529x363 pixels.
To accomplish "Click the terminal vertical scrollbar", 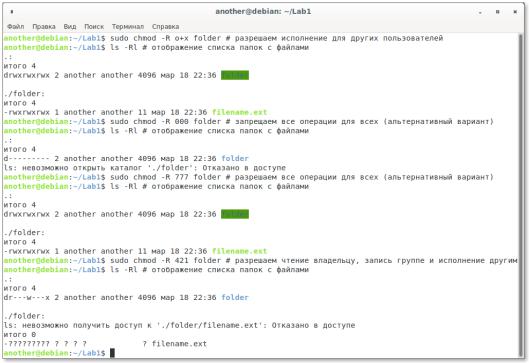I will click(x=521, y=196).
